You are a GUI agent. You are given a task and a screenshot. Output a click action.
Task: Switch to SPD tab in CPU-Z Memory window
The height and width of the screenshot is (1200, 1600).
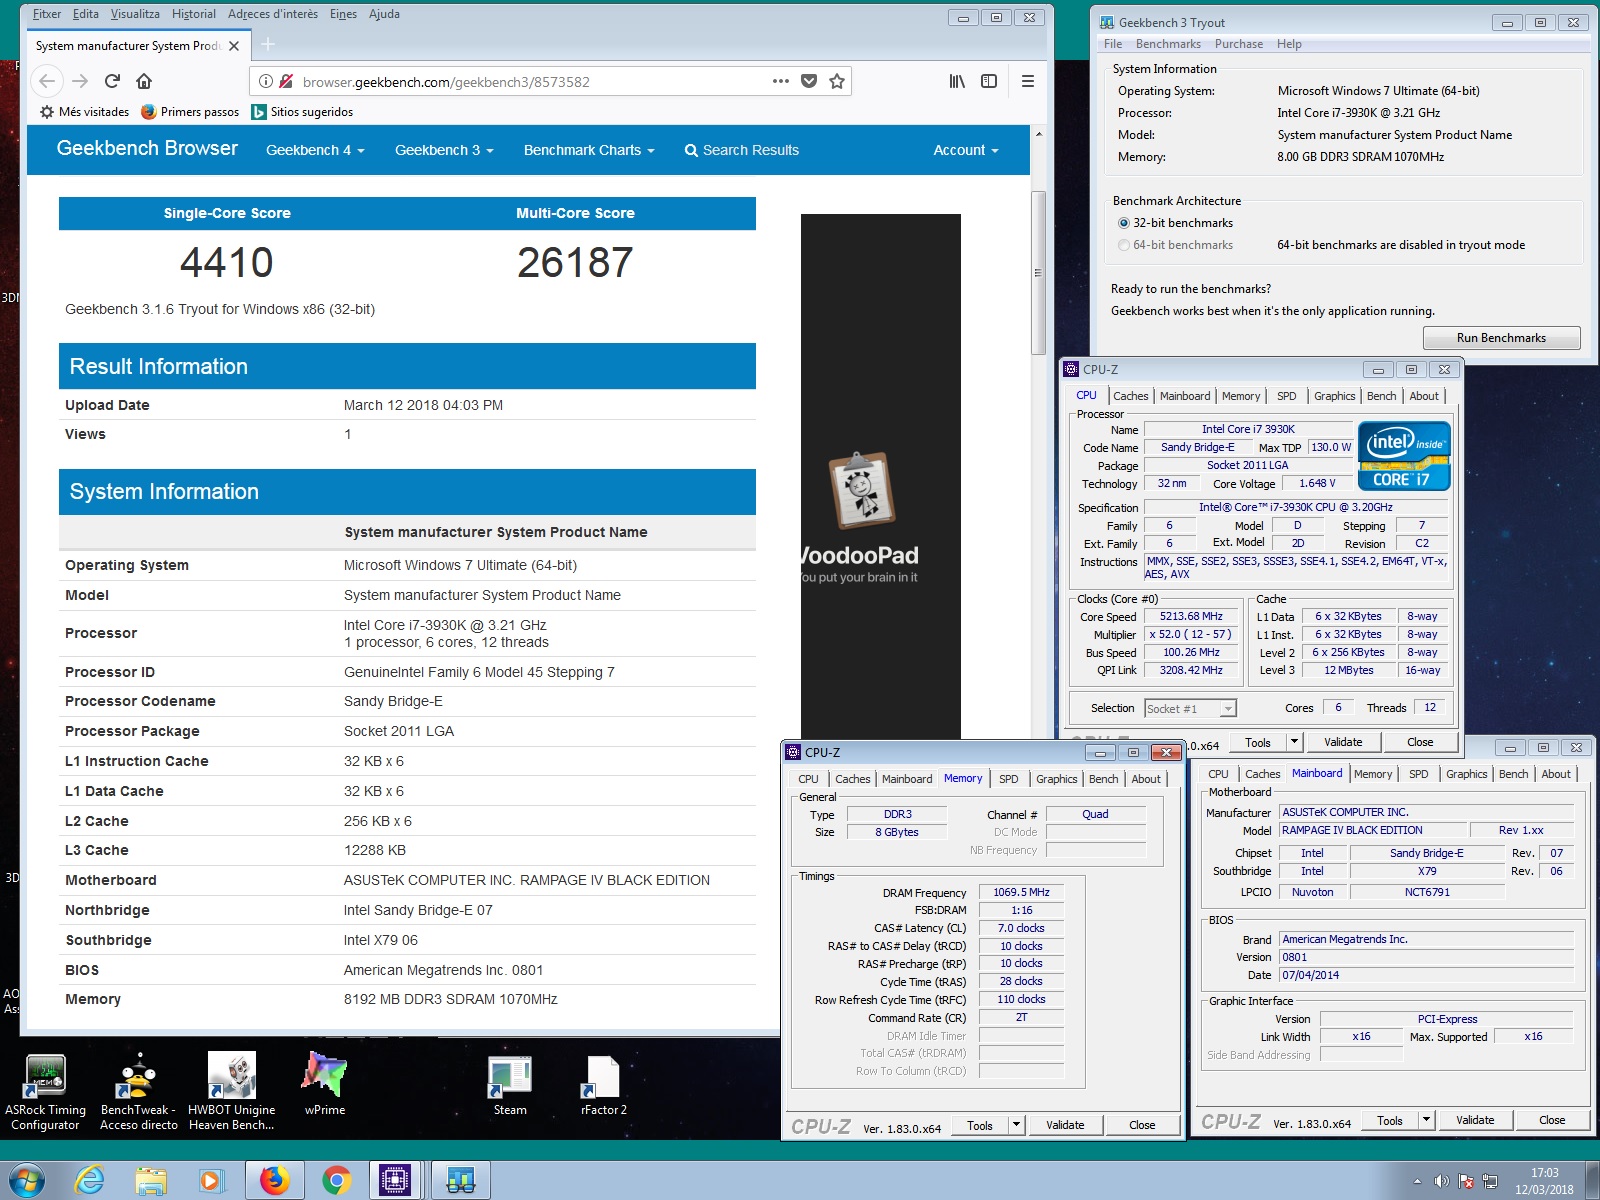tap(1008, 779)
